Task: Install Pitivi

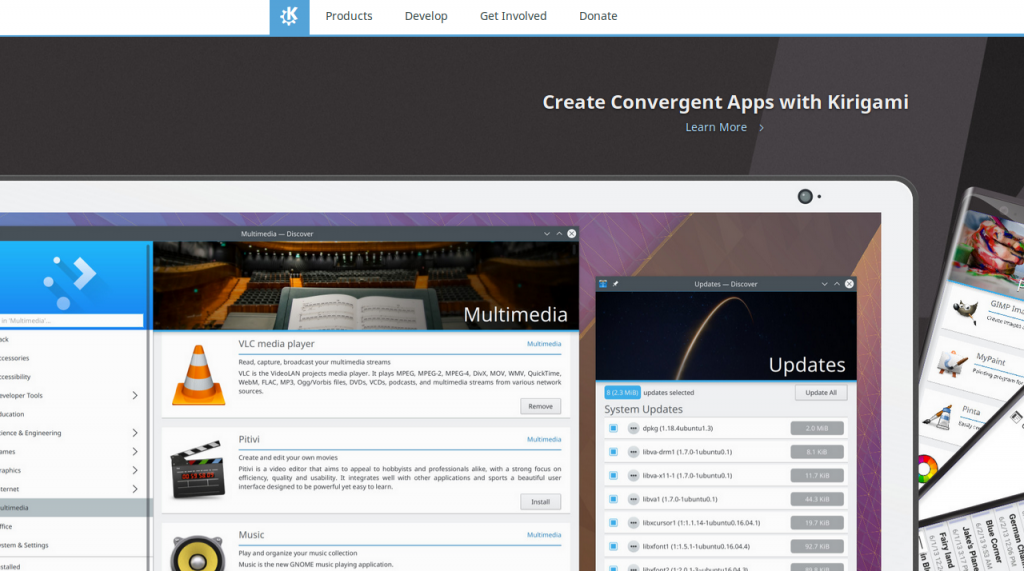Action: point(540,502)
